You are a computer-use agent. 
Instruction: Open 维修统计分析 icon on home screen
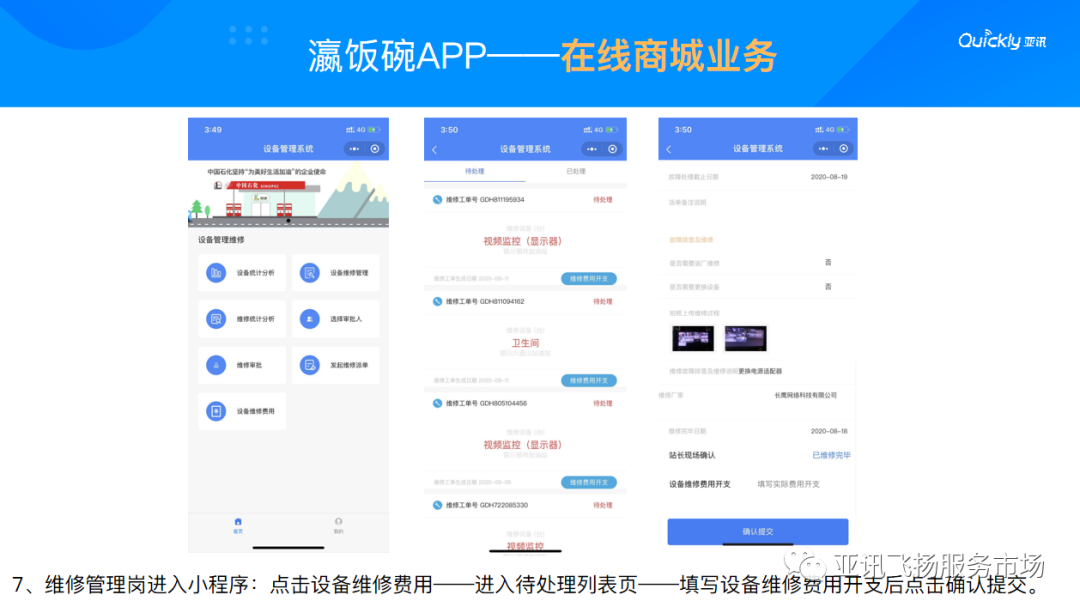coord(216,319)
